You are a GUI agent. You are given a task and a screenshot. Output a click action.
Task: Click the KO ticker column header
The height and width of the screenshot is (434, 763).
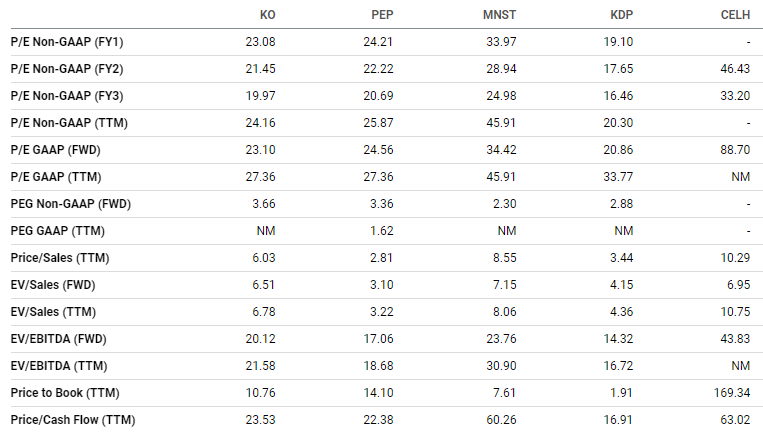(268, 15)
